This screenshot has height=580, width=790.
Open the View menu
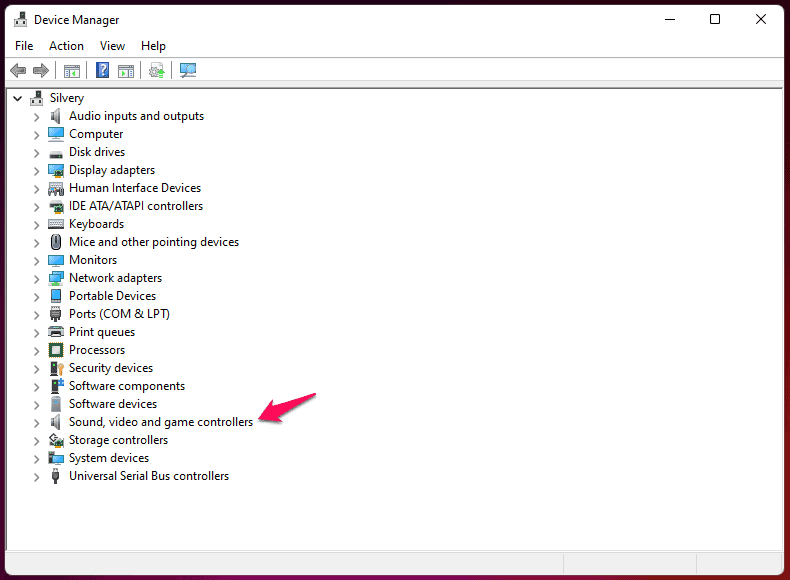tap(112, 46)
